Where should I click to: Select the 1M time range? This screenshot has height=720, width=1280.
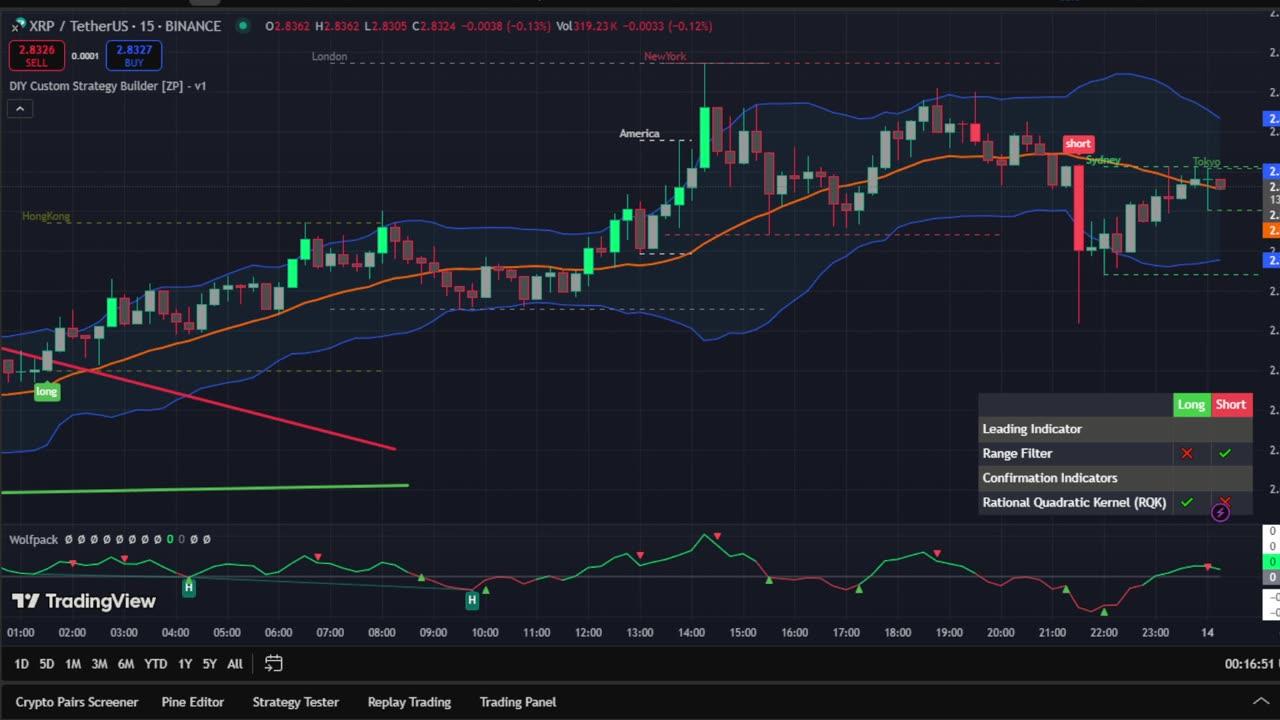[73, 664]
